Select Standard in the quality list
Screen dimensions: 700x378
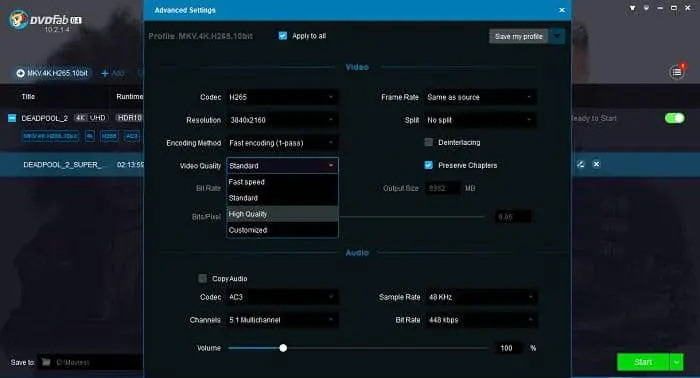[x=282, y=198]
